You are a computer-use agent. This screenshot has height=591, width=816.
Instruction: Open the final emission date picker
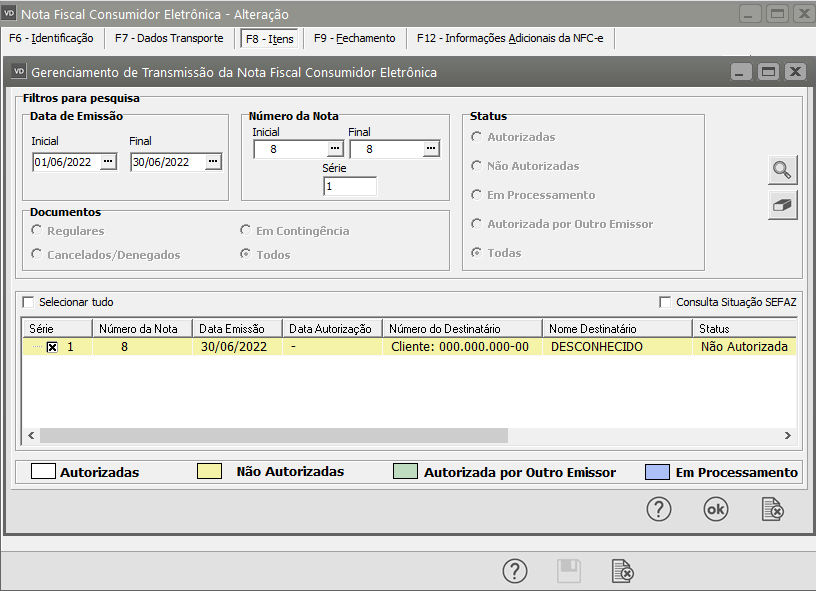pyautogui.click(x=213, y=162)
